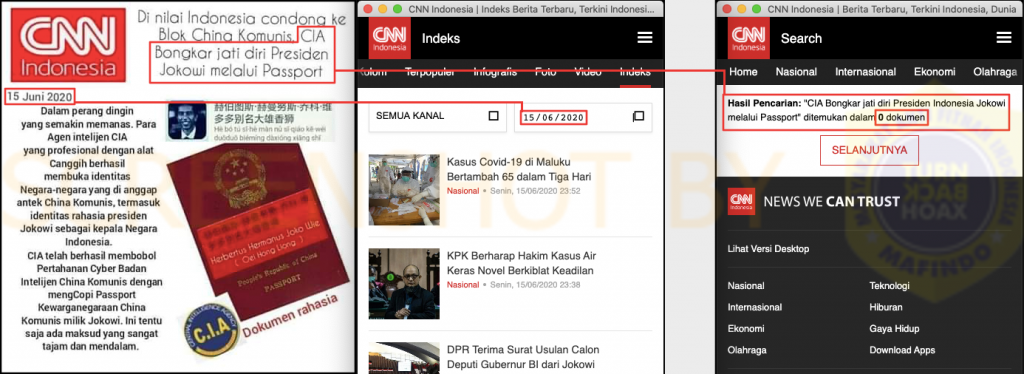Open Olahraga in Search window top navigation

point(995,72)
